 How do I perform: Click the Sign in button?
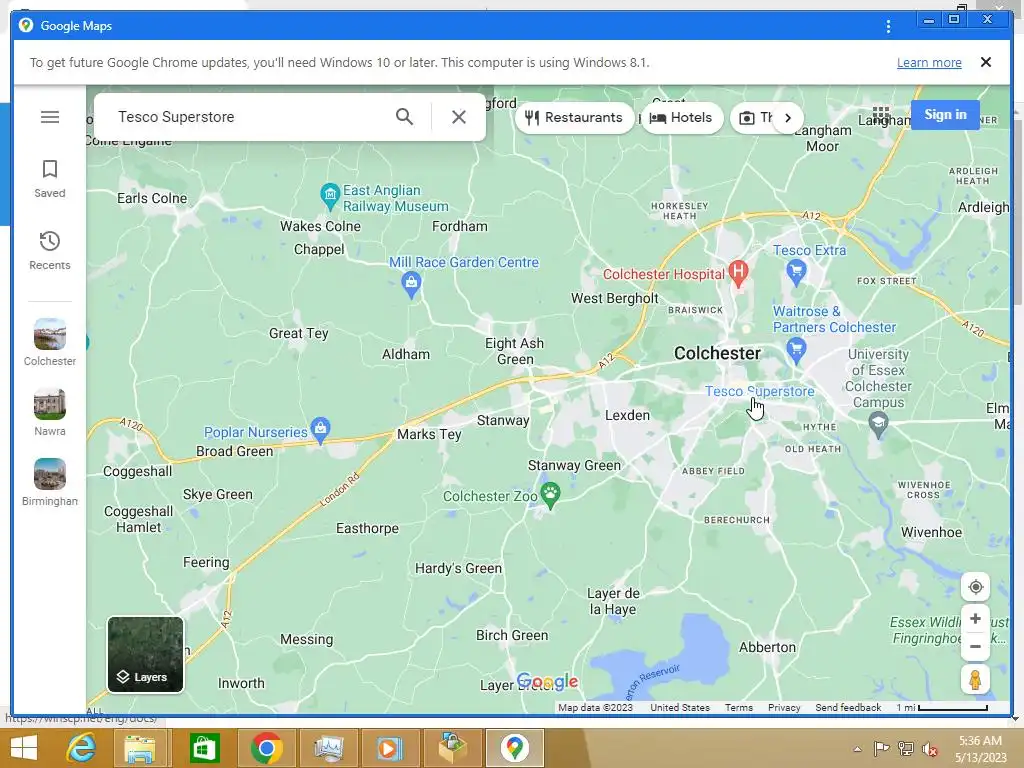click(945, 115)
